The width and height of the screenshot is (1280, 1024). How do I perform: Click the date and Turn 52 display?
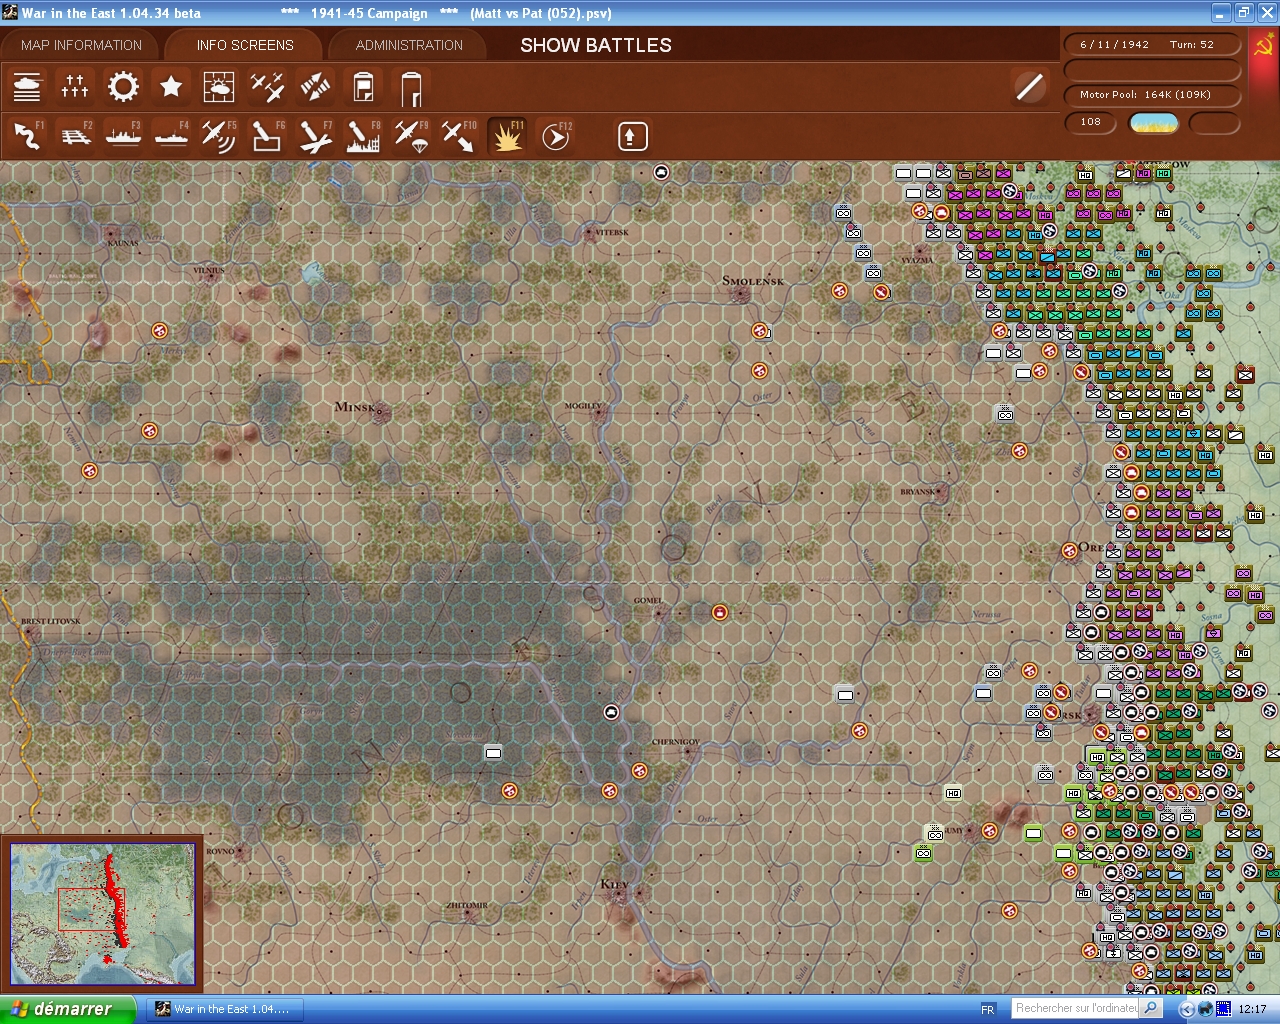(x=1152, y=45)
